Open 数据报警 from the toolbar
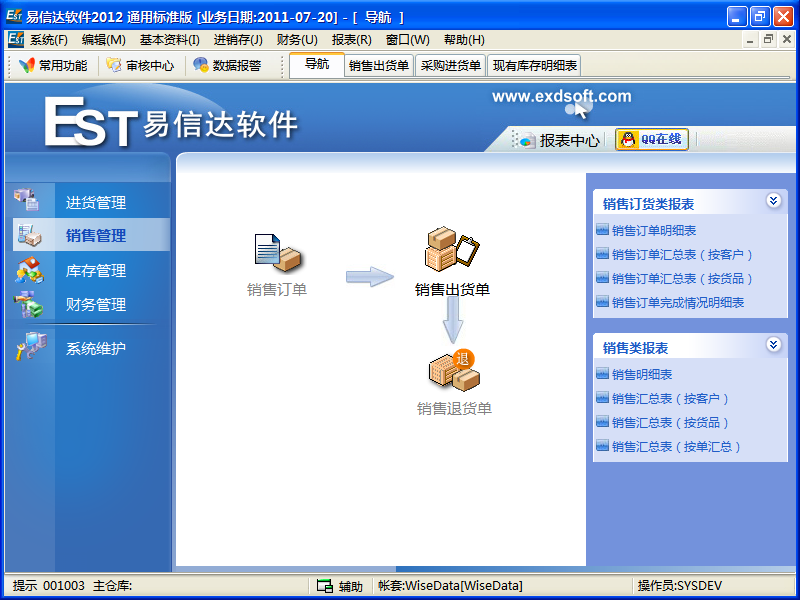Image resolution: width=800 pixels, height=600 pixels. [x=227, y=66]
